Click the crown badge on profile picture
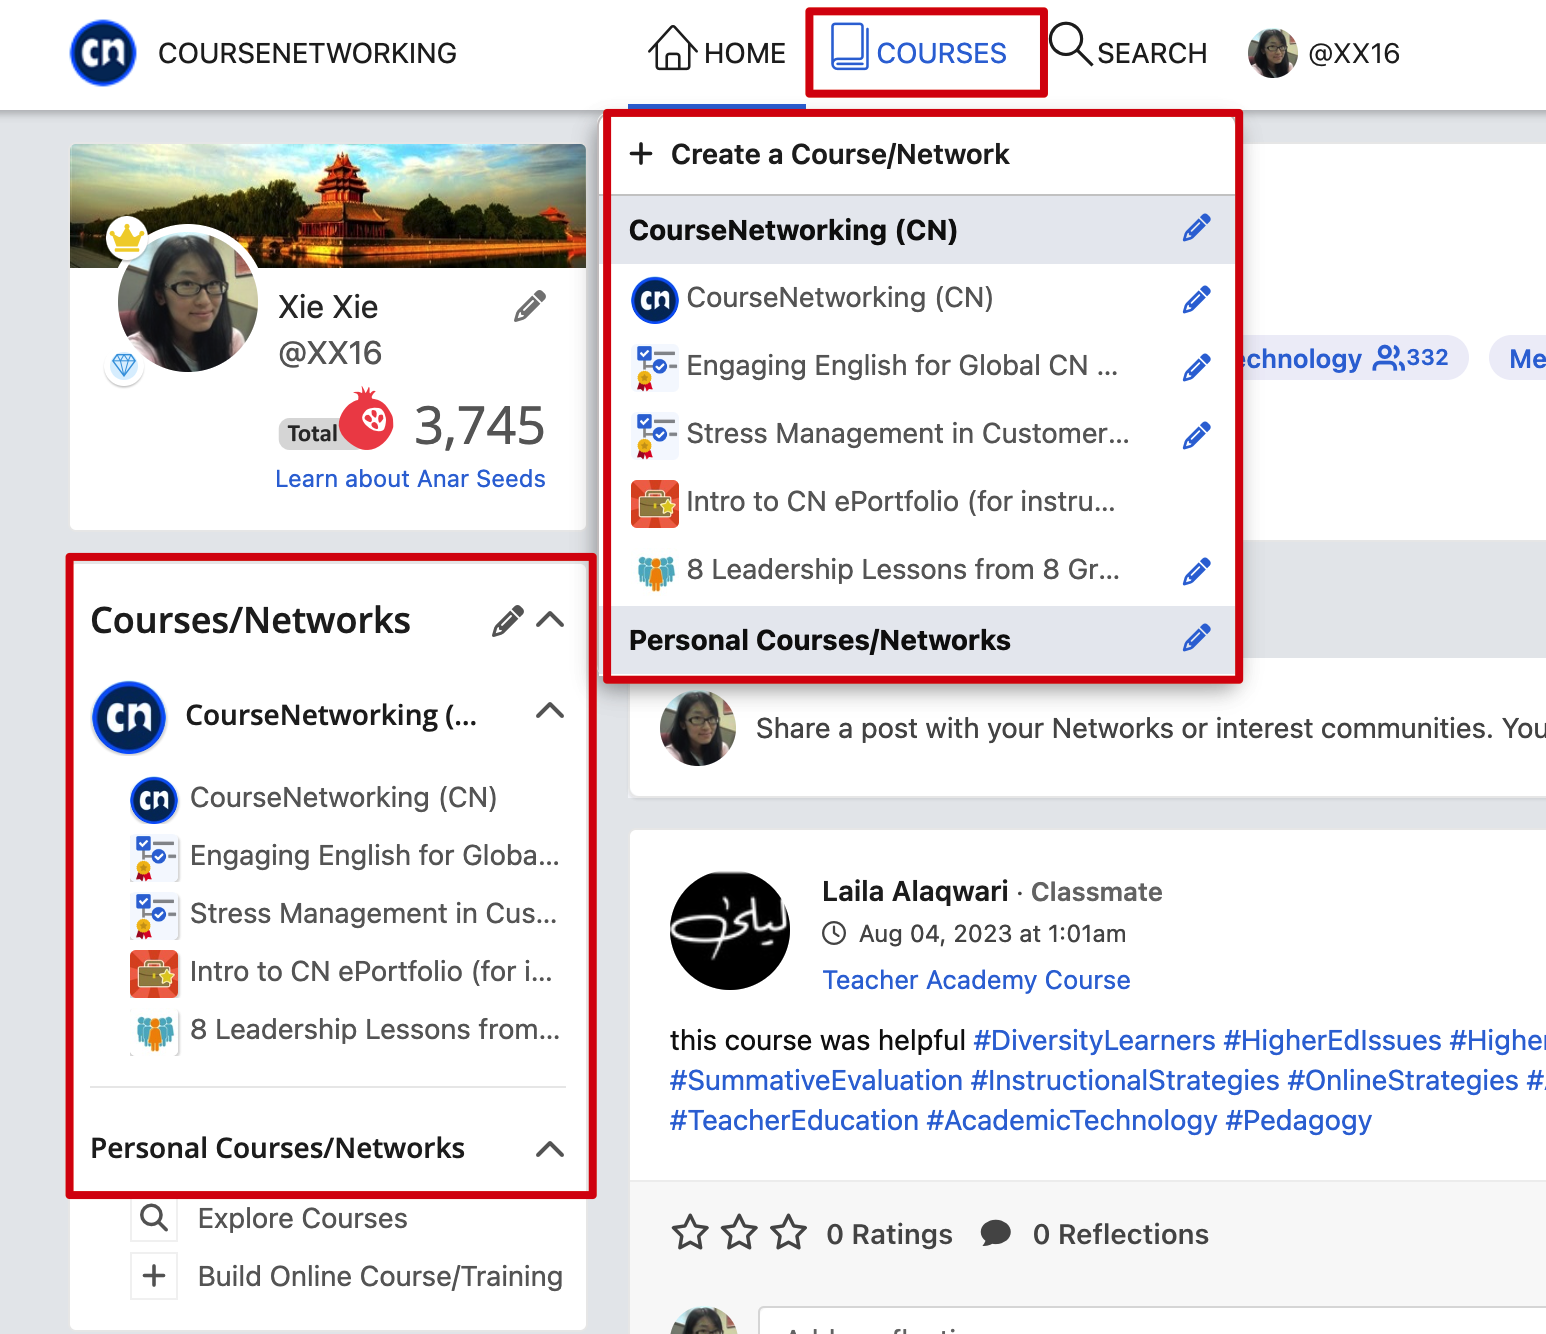Viewport: 1546px width, 1334px height. click(x=127, y=237)
